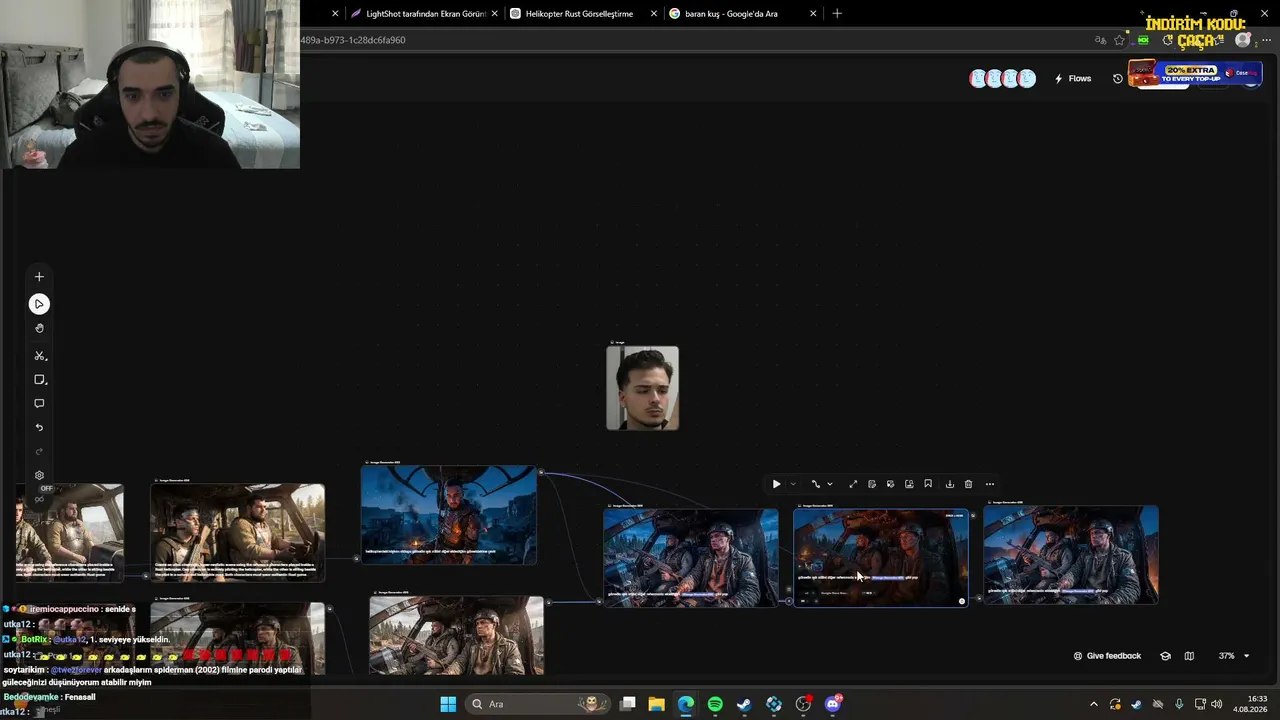
Task: Open the taskbar clock showing 16:33
Action: pyautogui.click(x=1250, y=704)
